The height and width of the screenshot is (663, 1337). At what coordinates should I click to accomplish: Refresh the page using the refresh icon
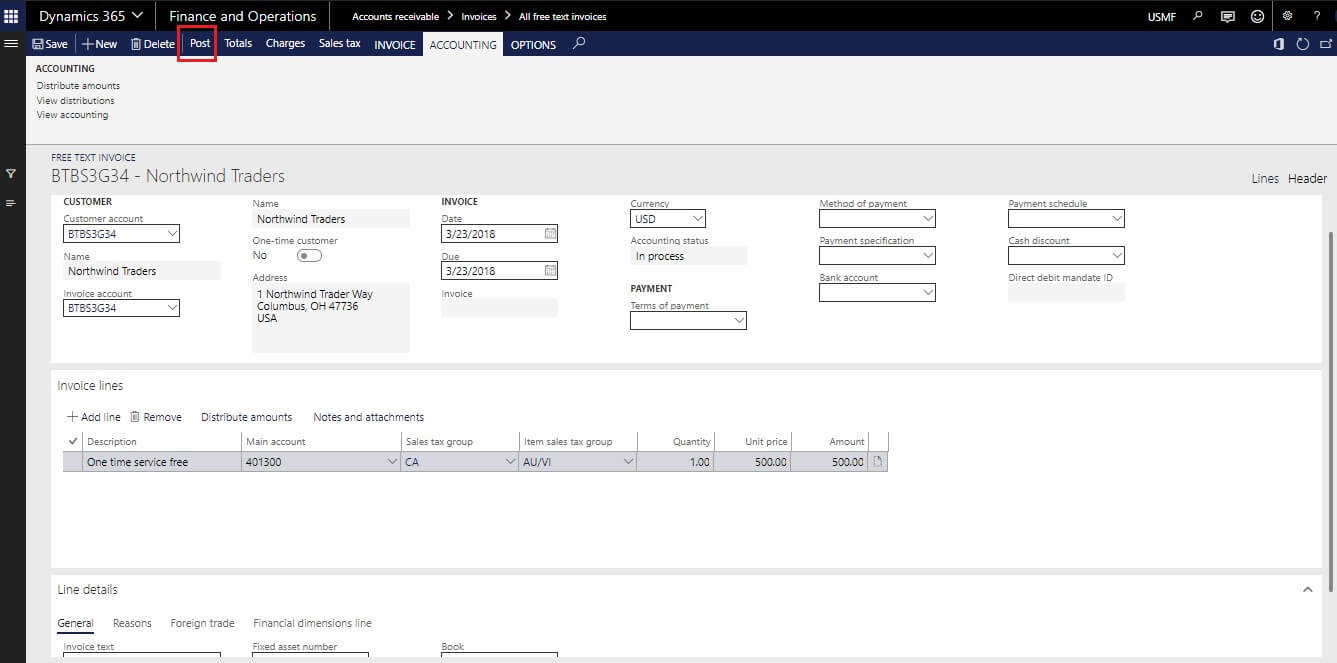(1302, 44)
